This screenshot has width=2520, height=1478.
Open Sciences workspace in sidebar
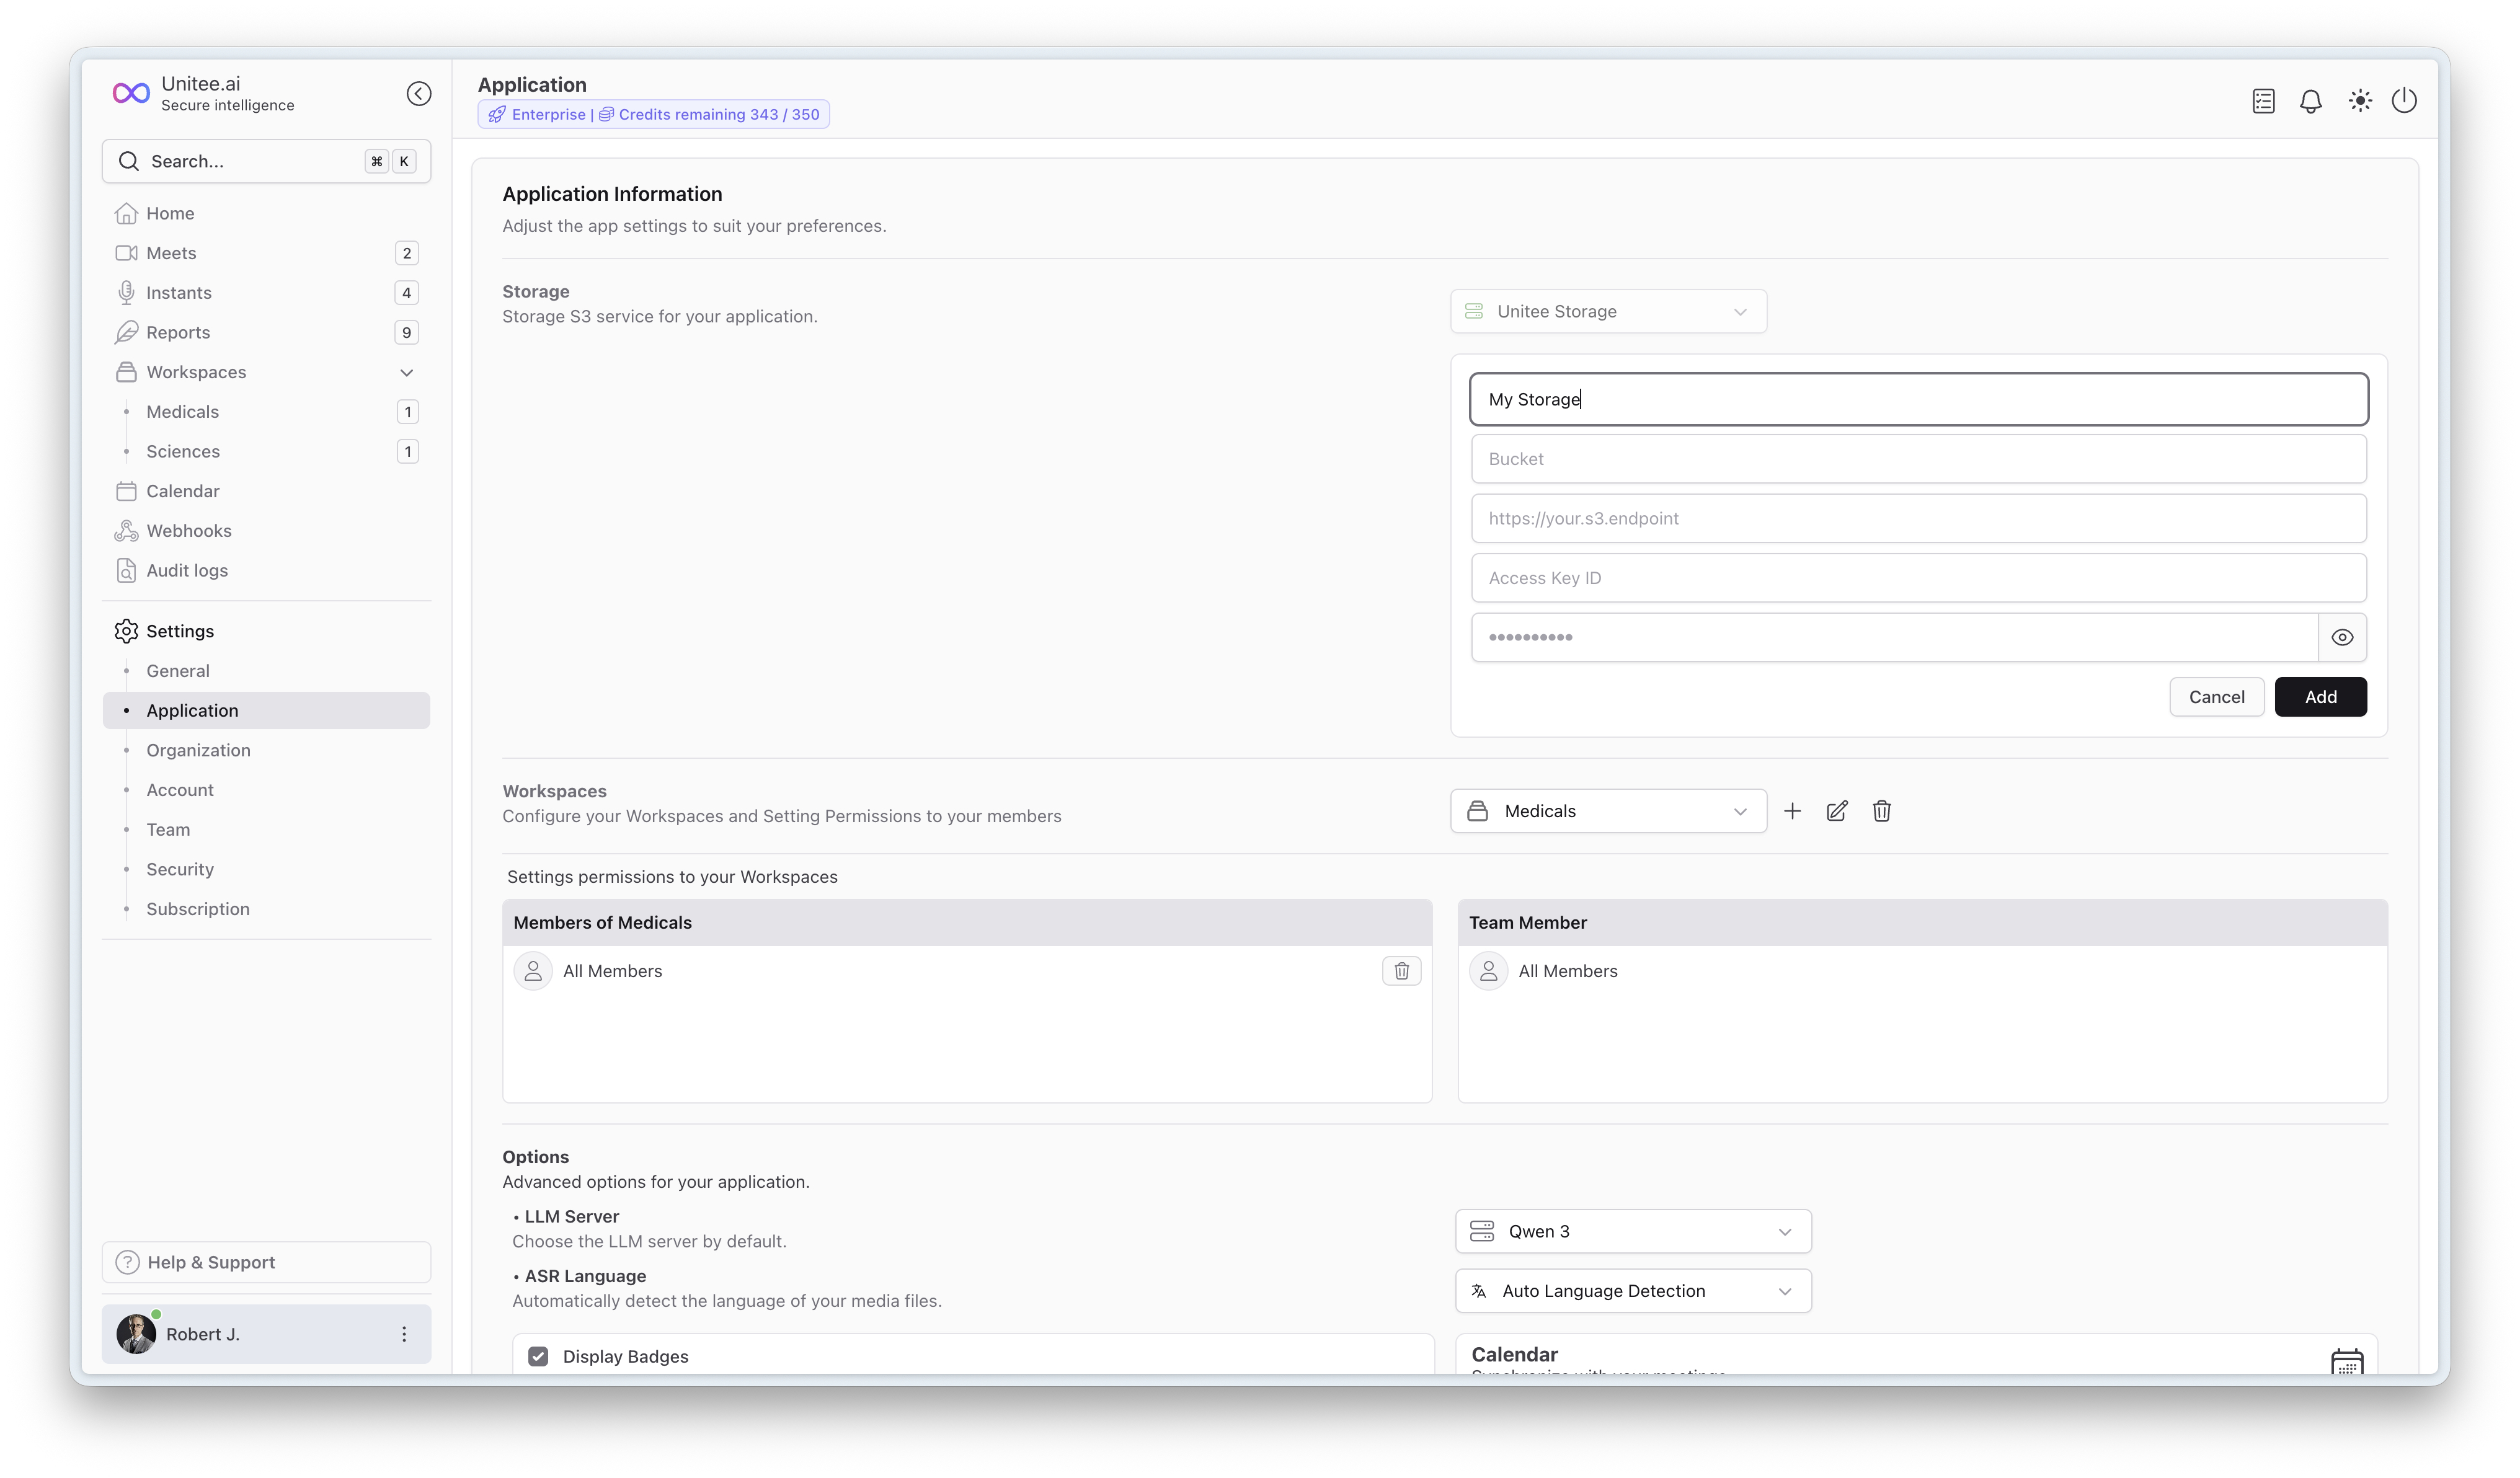click(x=266, y=452)
